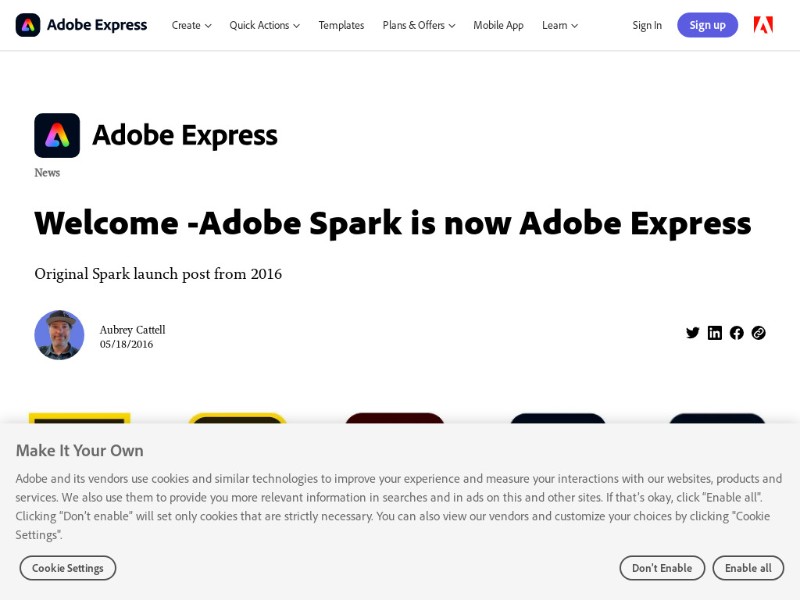This screenshot has height=600, width=800.
Task: Open Plans & Offers dropdown
Action: click(x=419, y=25)
